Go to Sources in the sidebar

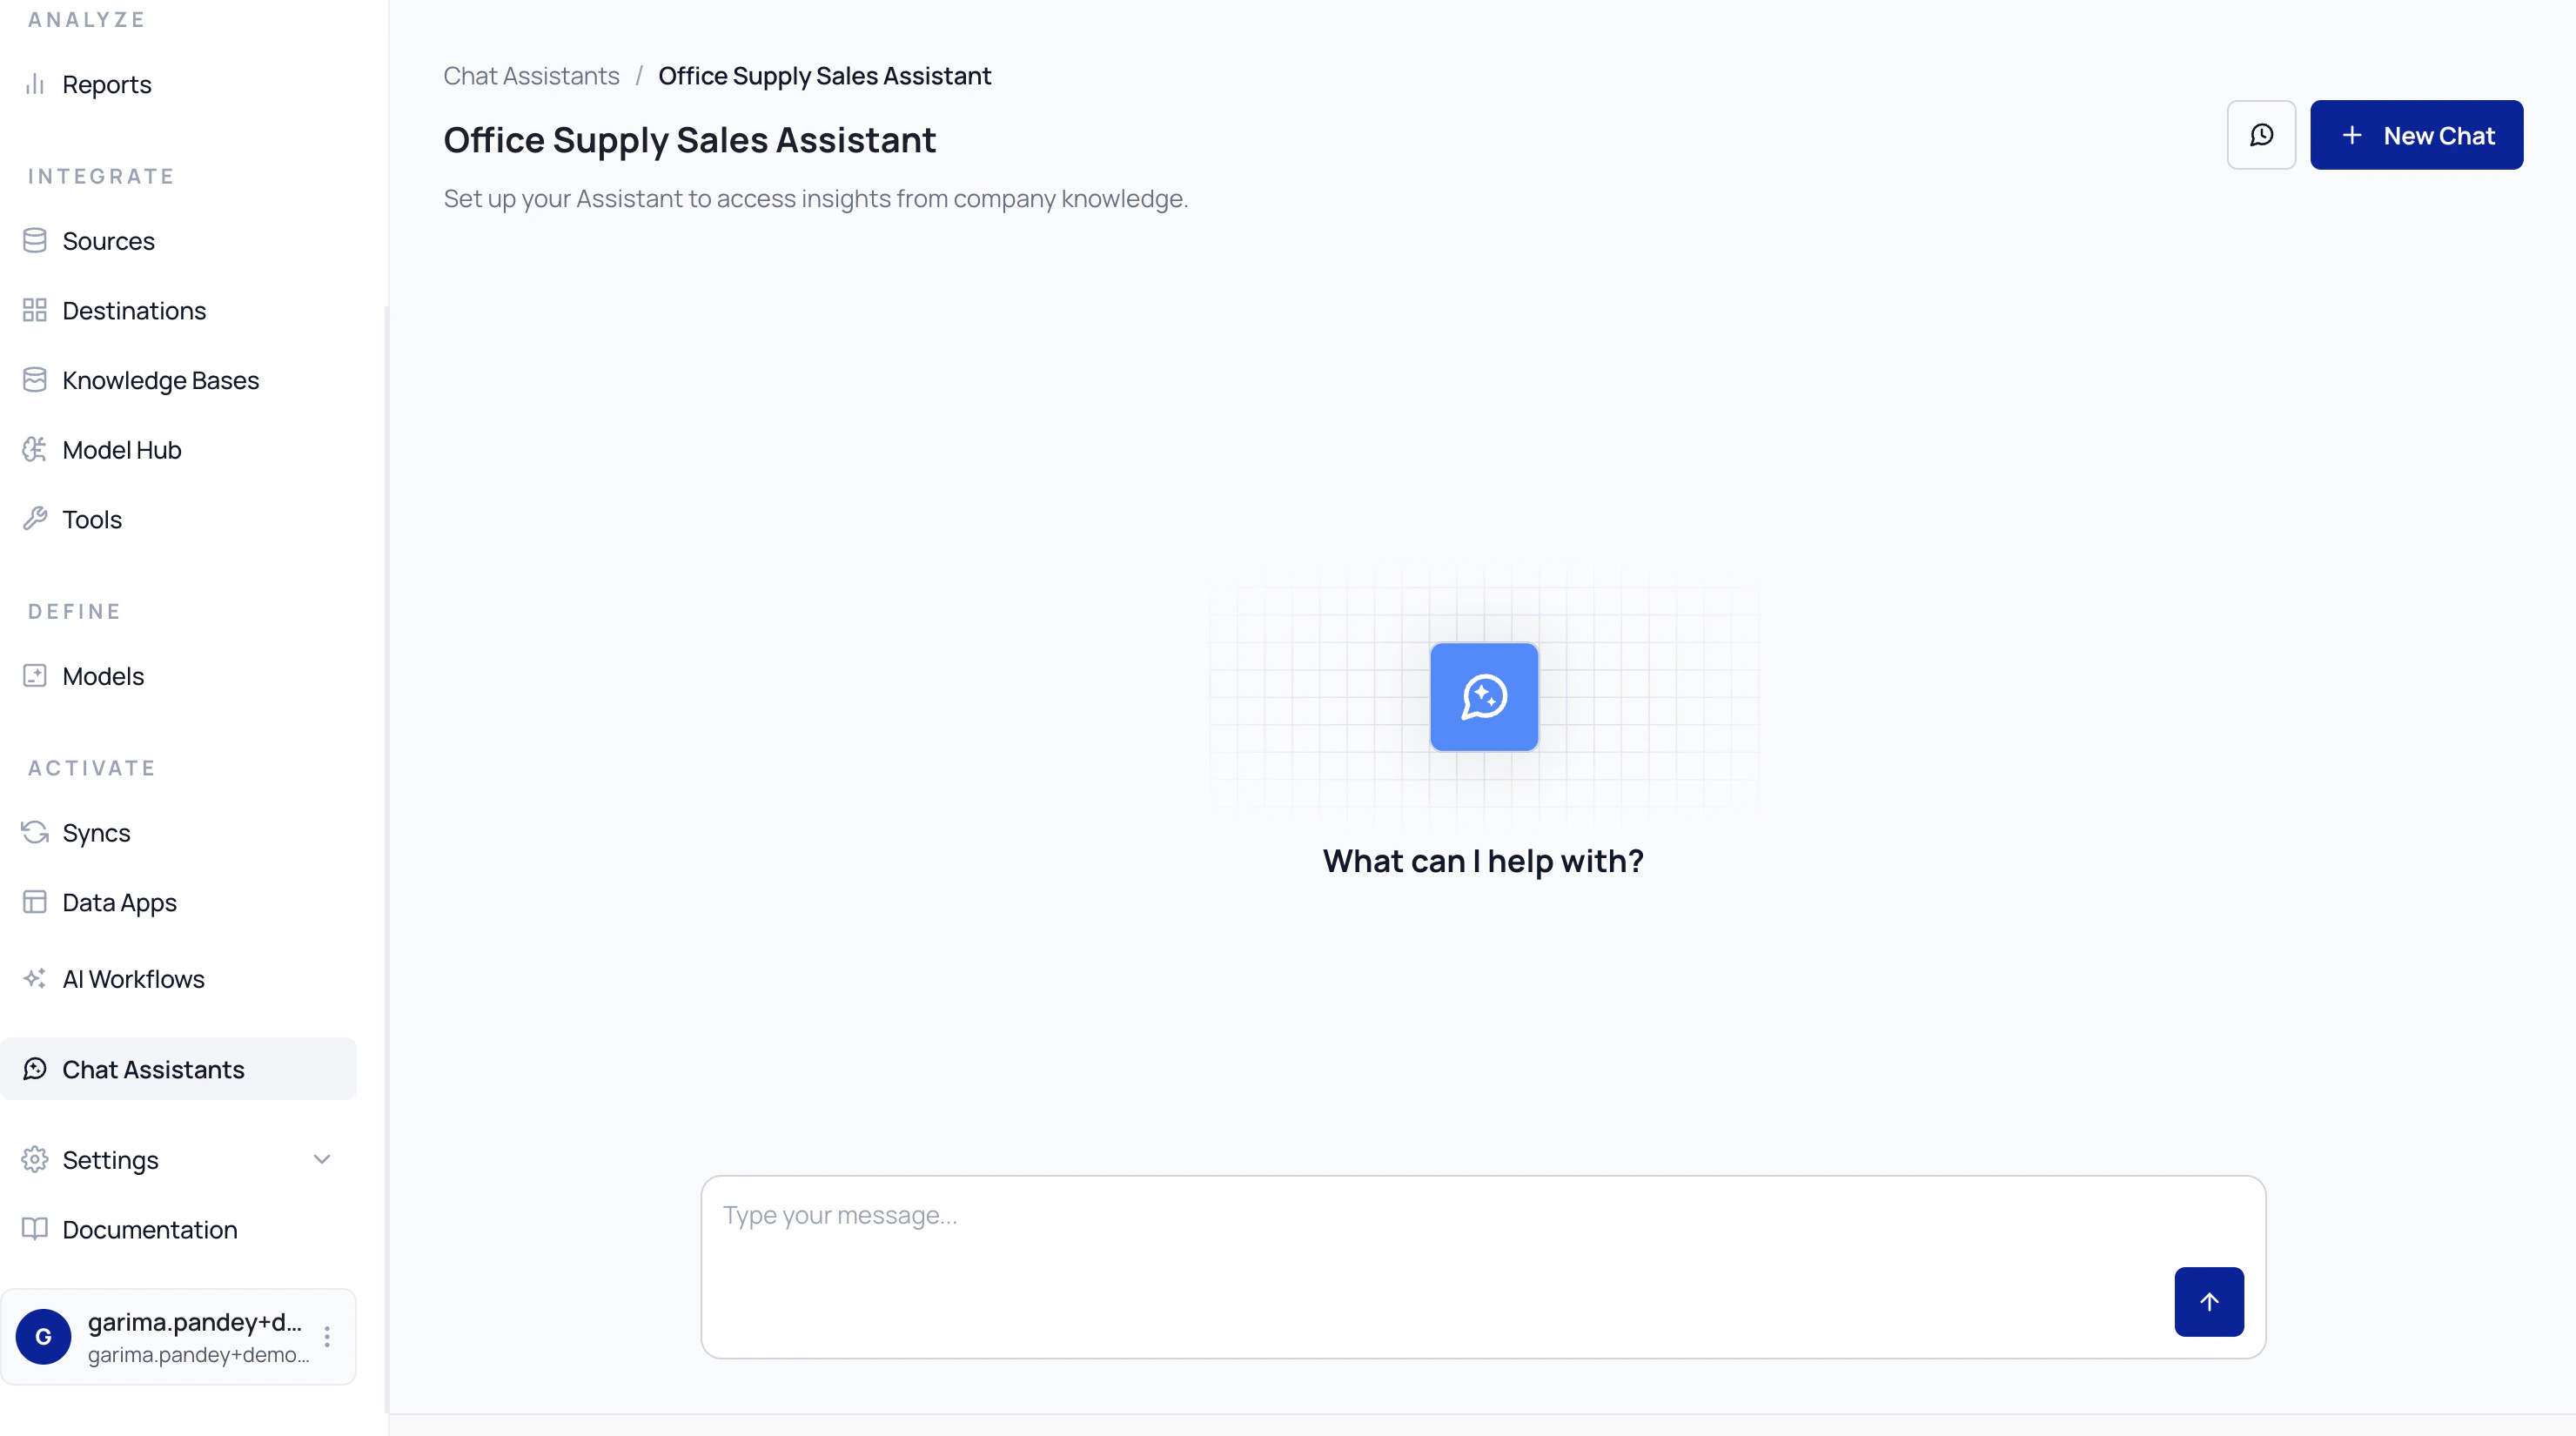[108, 241]
